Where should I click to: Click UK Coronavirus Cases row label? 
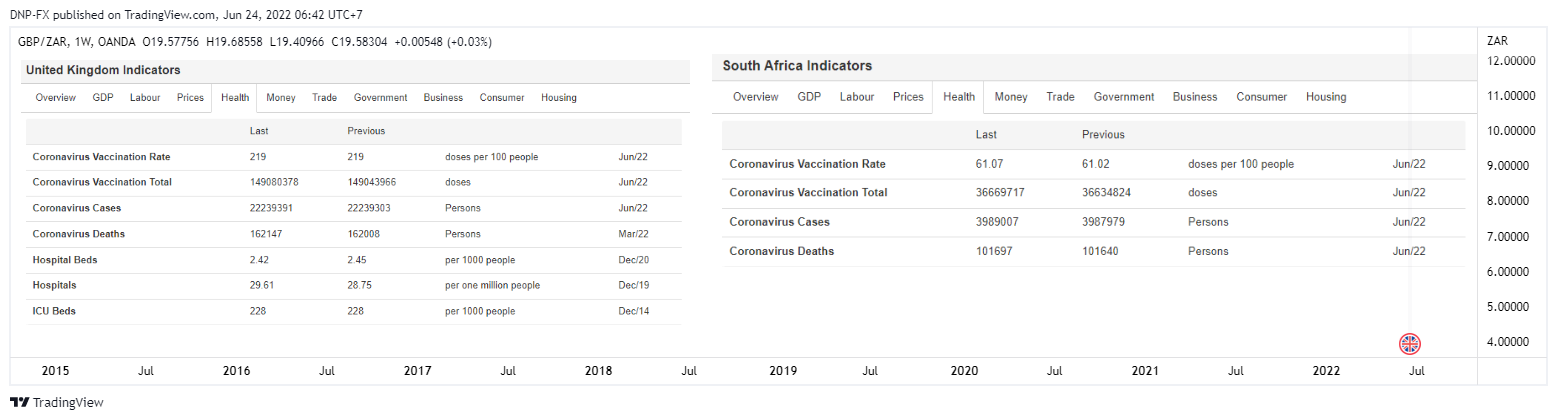click(x=78, y=208)
